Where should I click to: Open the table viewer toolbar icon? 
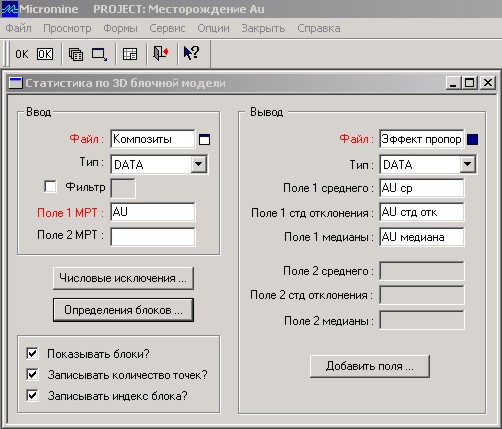click(130, 54)
